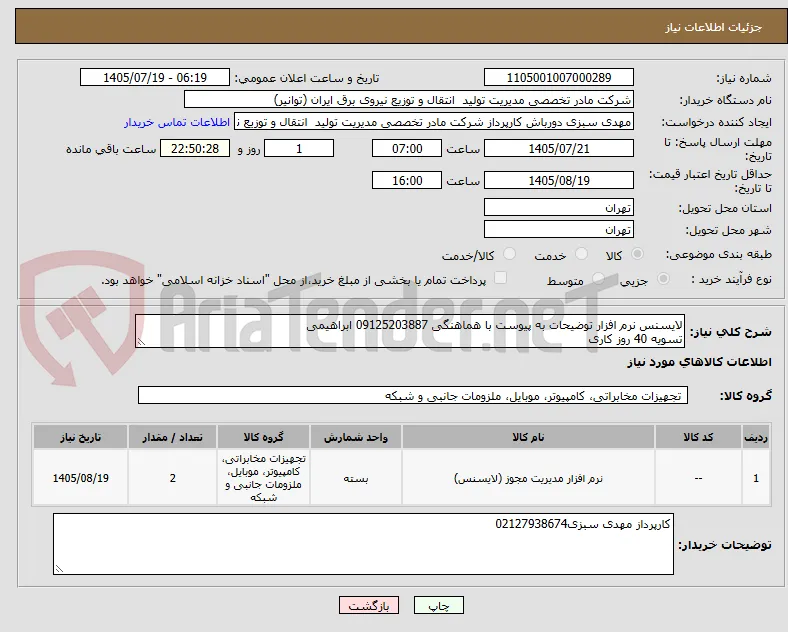Image resolution: width=788 pixels, height=632 pixels.
Task: Click the delivery city field تهران
Action: coord(559,230)
